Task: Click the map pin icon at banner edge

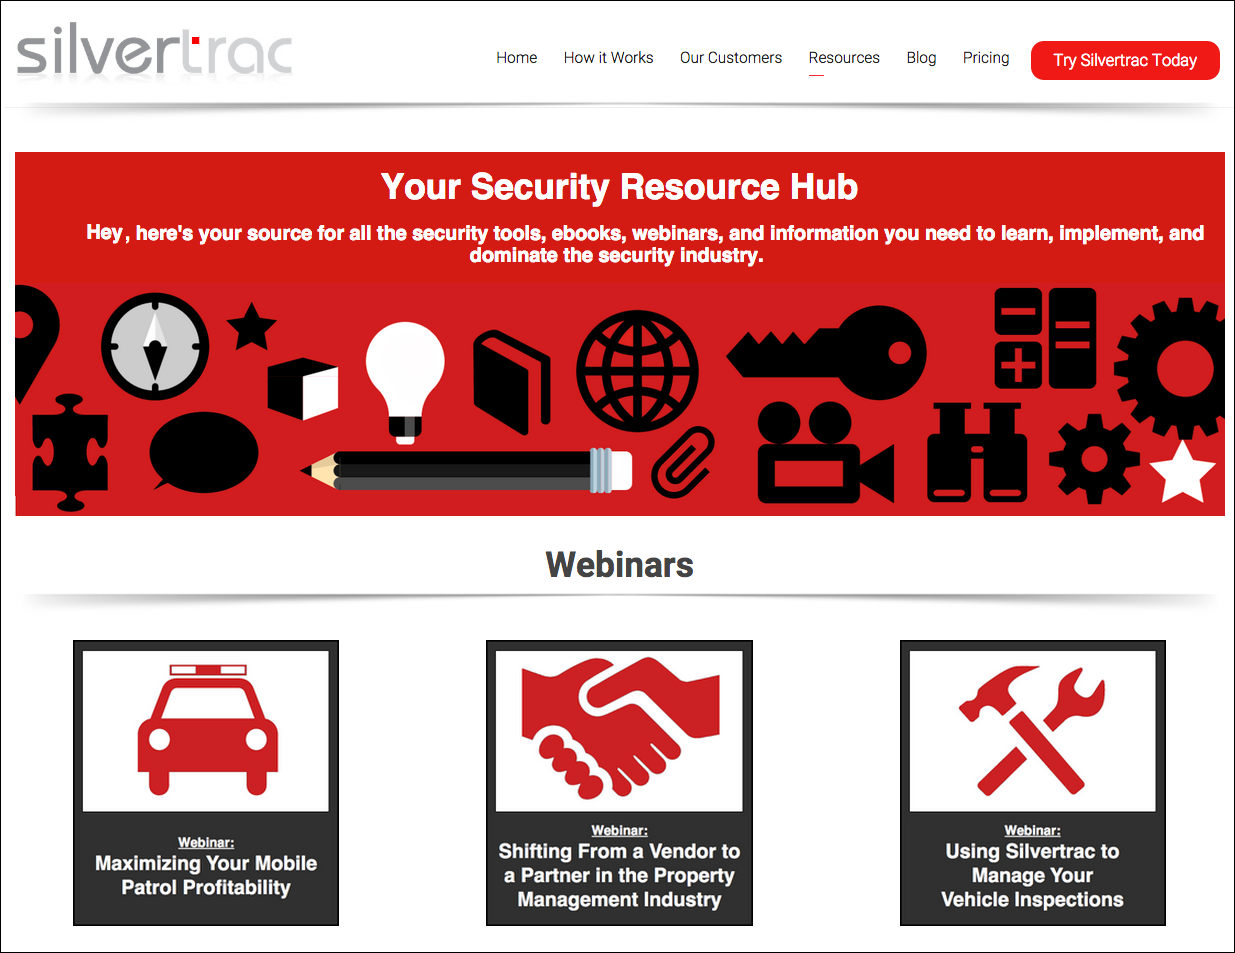Action: point(36,342)
